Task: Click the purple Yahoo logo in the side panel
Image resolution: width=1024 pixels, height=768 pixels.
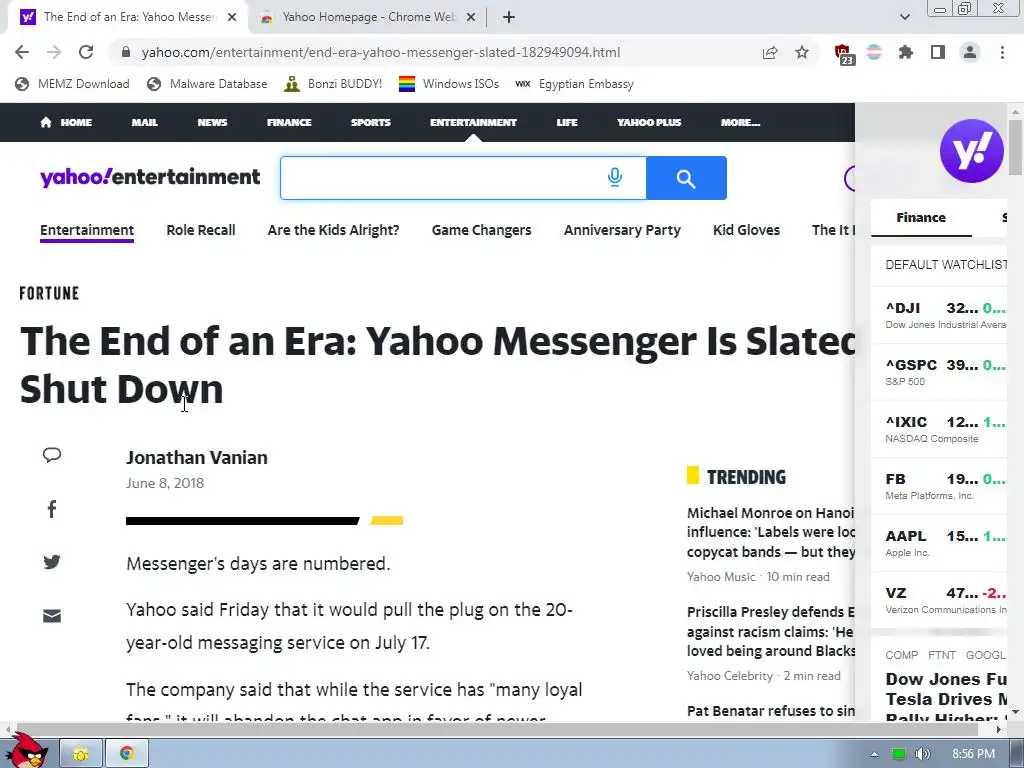Action: point(972,151)
